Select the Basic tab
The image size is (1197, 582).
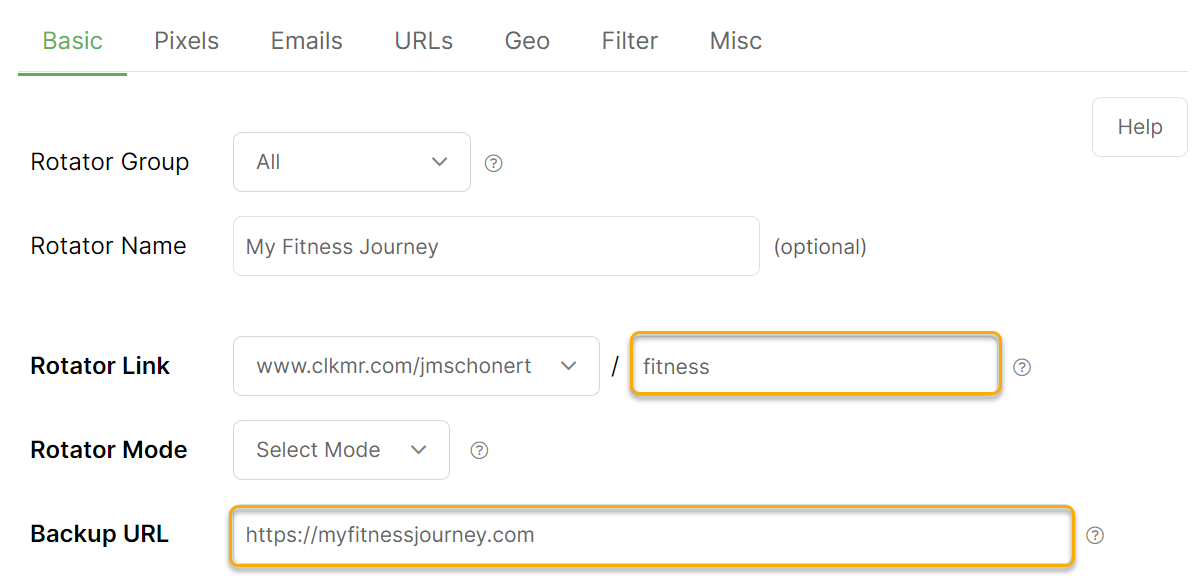pyautogui.click(x=73, y=40)
